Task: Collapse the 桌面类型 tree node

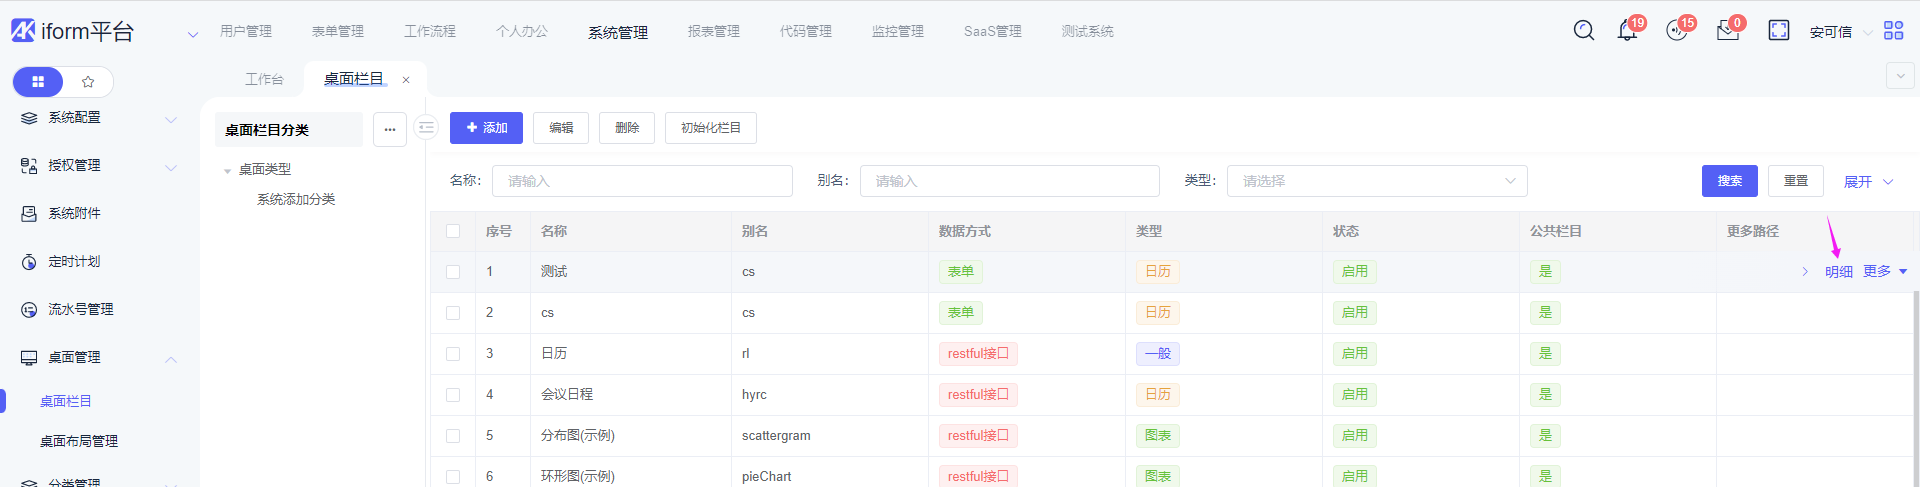Action: [228, 171]
